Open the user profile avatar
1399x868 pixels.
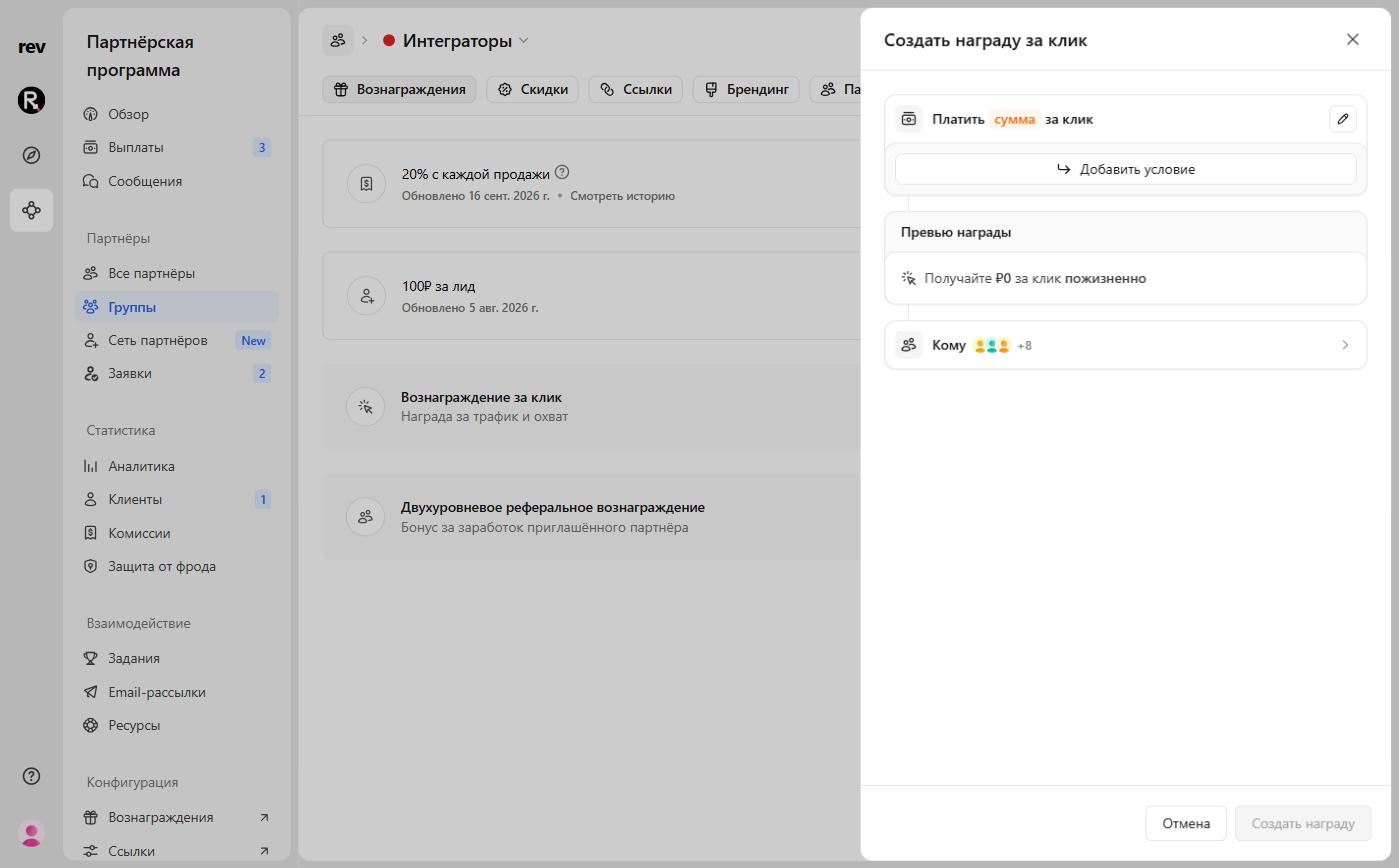pos(32,833)
